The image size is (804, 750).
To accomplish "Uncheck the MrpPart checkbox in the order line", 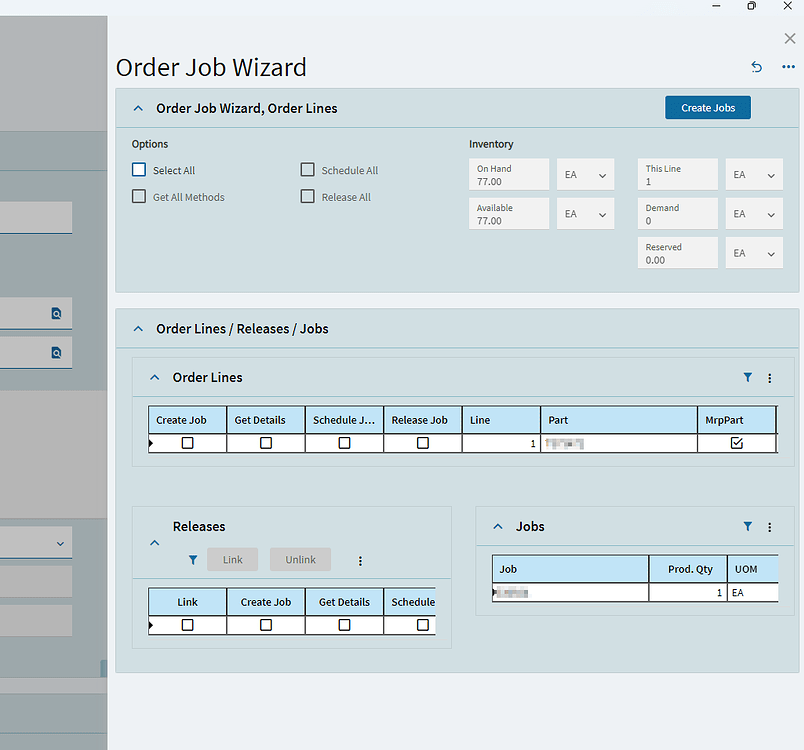I will coord(737,442).
